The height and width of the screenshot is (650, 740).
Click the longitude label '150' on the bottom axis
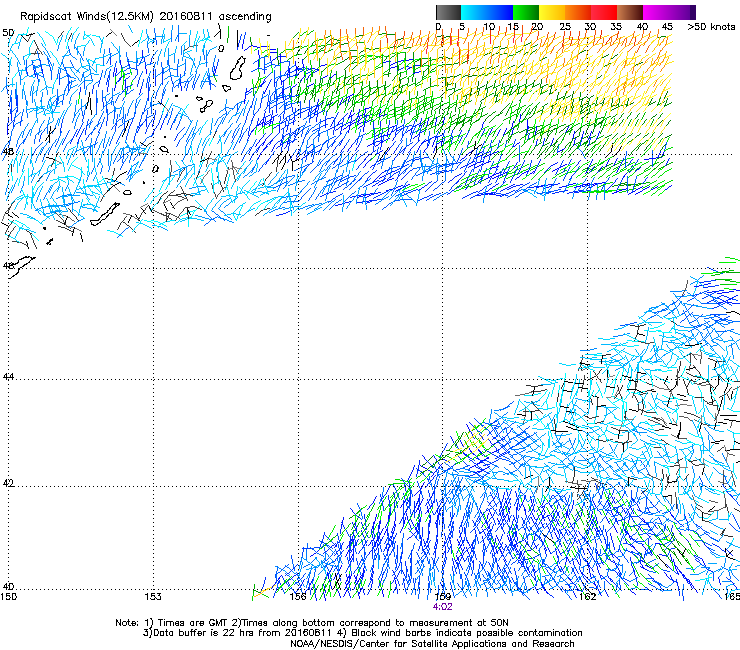click(x=8, y=597)
